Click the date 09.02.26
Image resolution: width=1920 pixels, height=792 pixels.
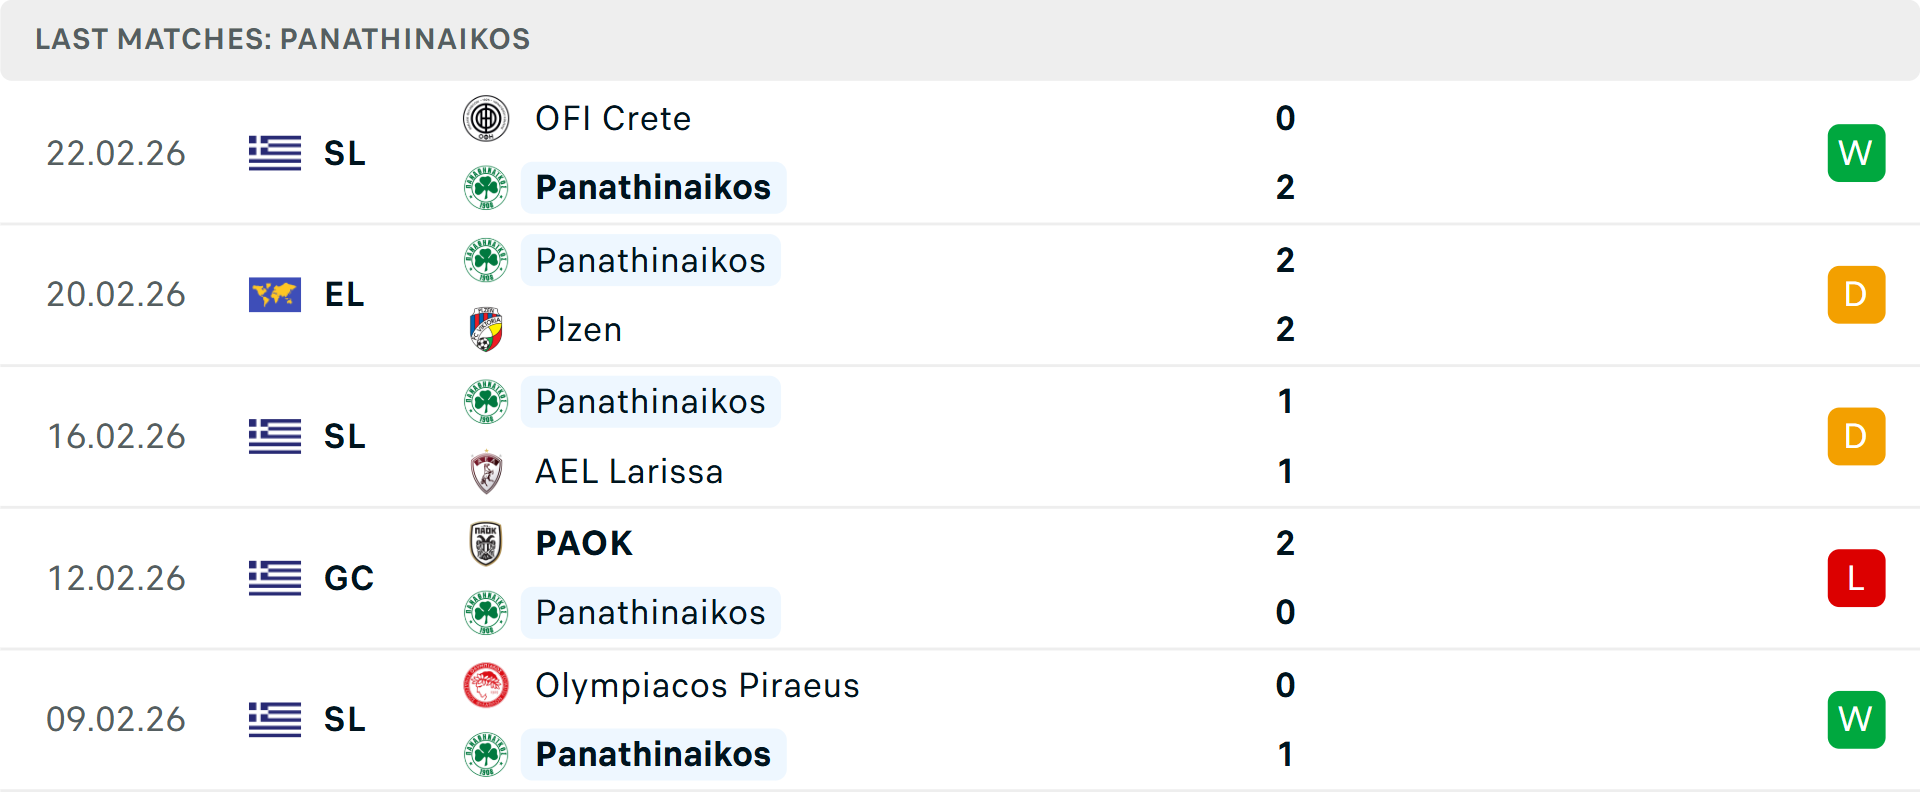[x=116, y=719]
